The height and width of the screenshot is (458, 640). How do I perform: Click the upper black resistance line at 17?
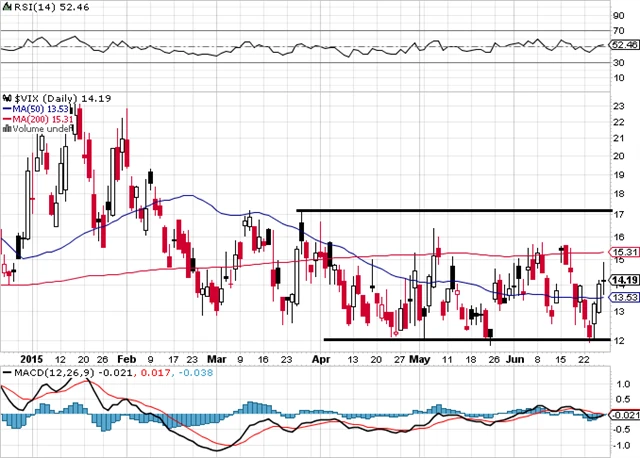[450, 211]
